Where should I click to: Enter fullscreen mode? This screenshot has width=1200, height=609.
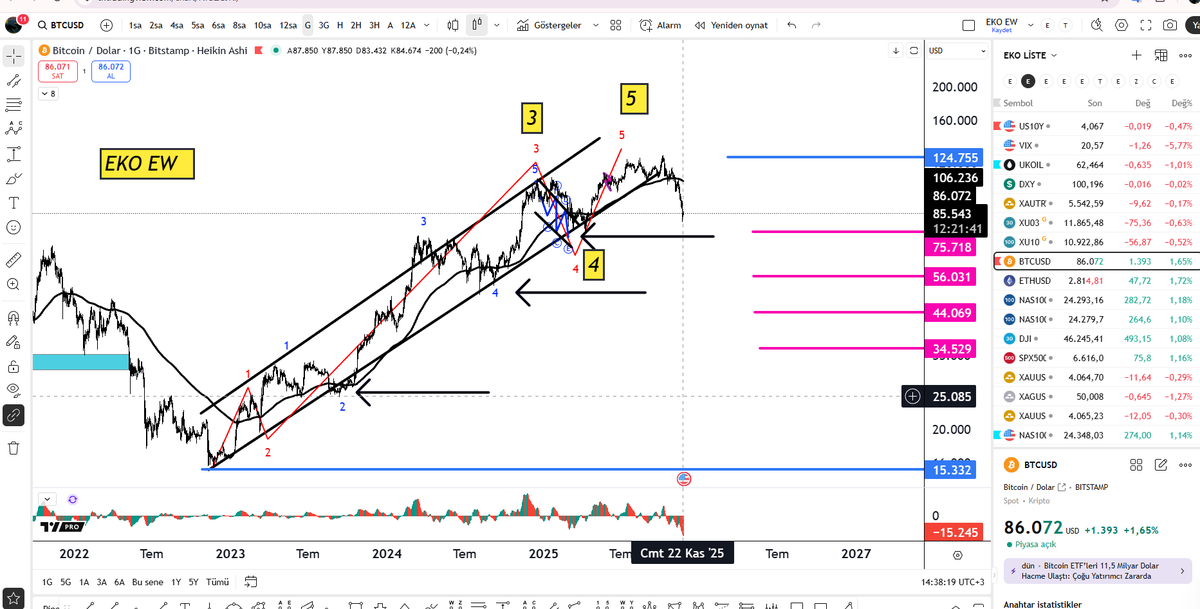coord(1146,25)
